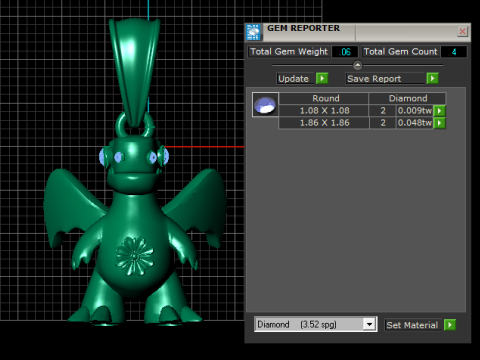The height and width of the screenshot is (360, 480).
Task: Click the Gem Reporter panel logo icon
Action: (x=253, y=32)
